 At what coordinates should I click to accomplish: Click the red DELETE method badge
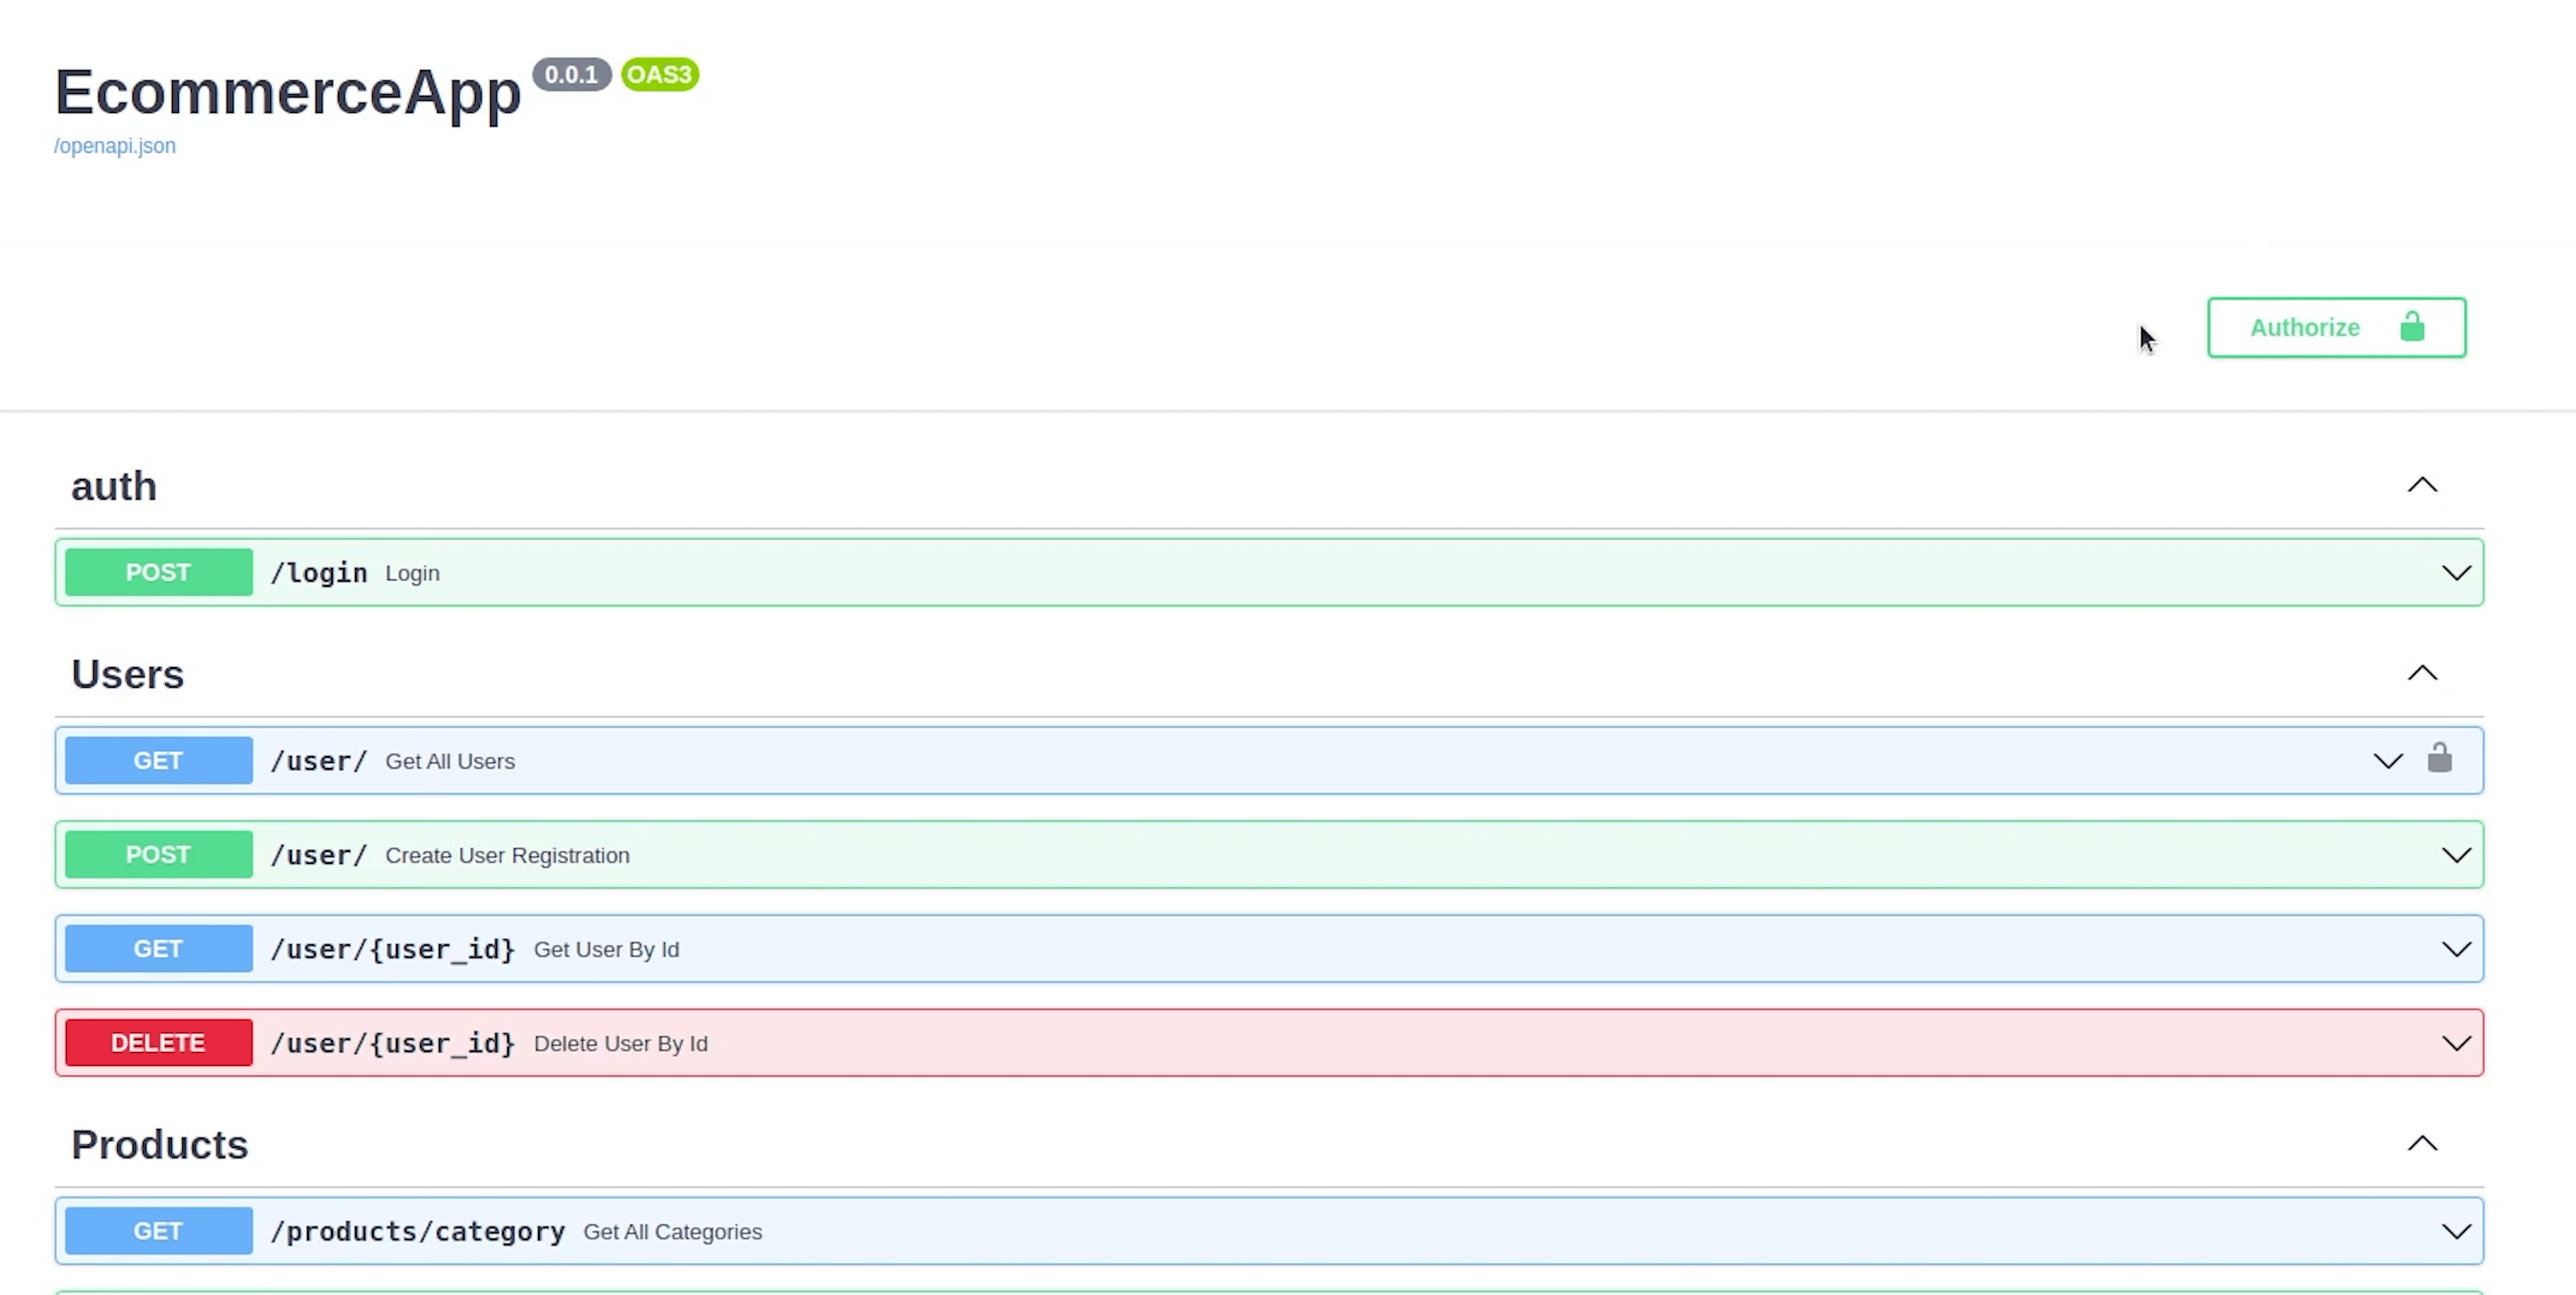coord(158,1043)
